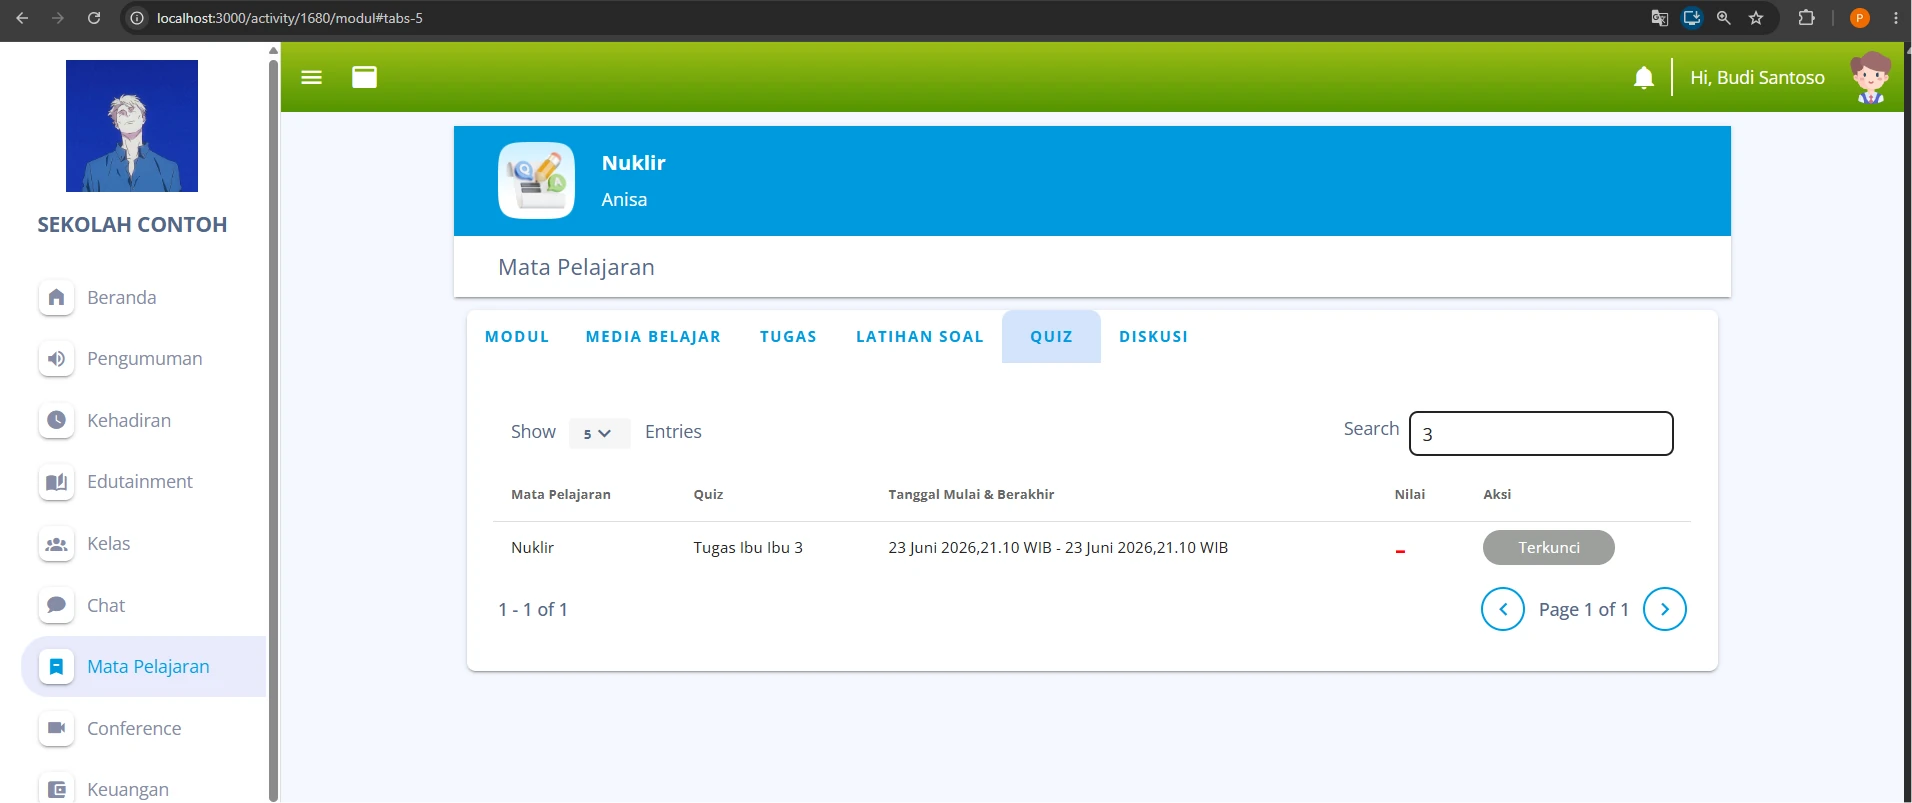This screenshot has width=1912, height=803.
Task: Open the Show entries dropdown
Action: pyautogui.click(x=599, y=433)
